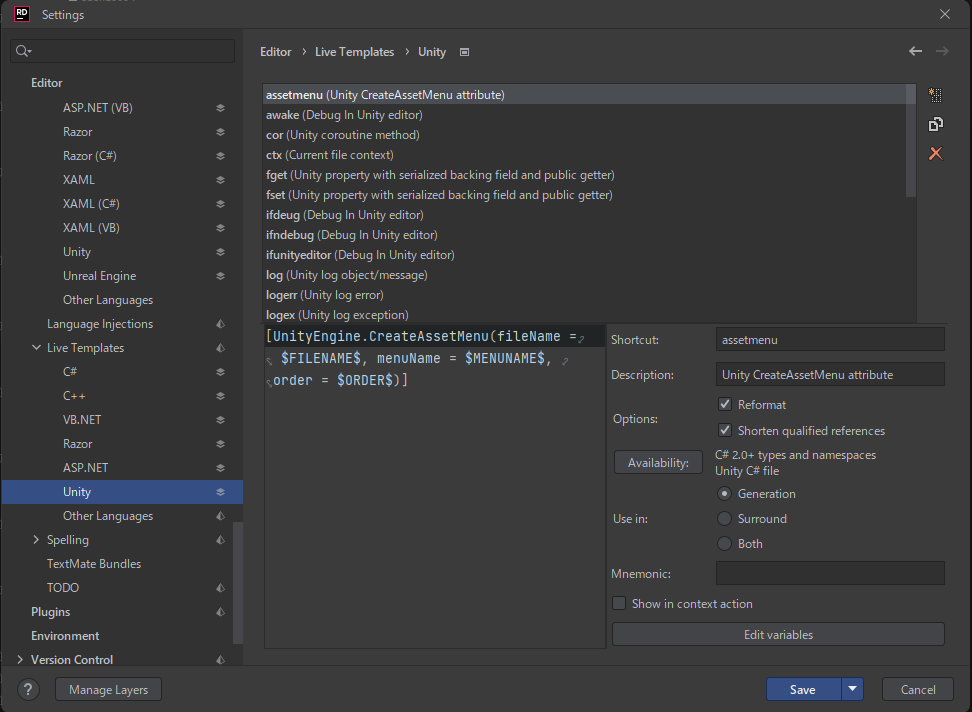This screenshot has height=712, width=972.
Task: Click layer icon next to Plugins
Action: [220, 612]
